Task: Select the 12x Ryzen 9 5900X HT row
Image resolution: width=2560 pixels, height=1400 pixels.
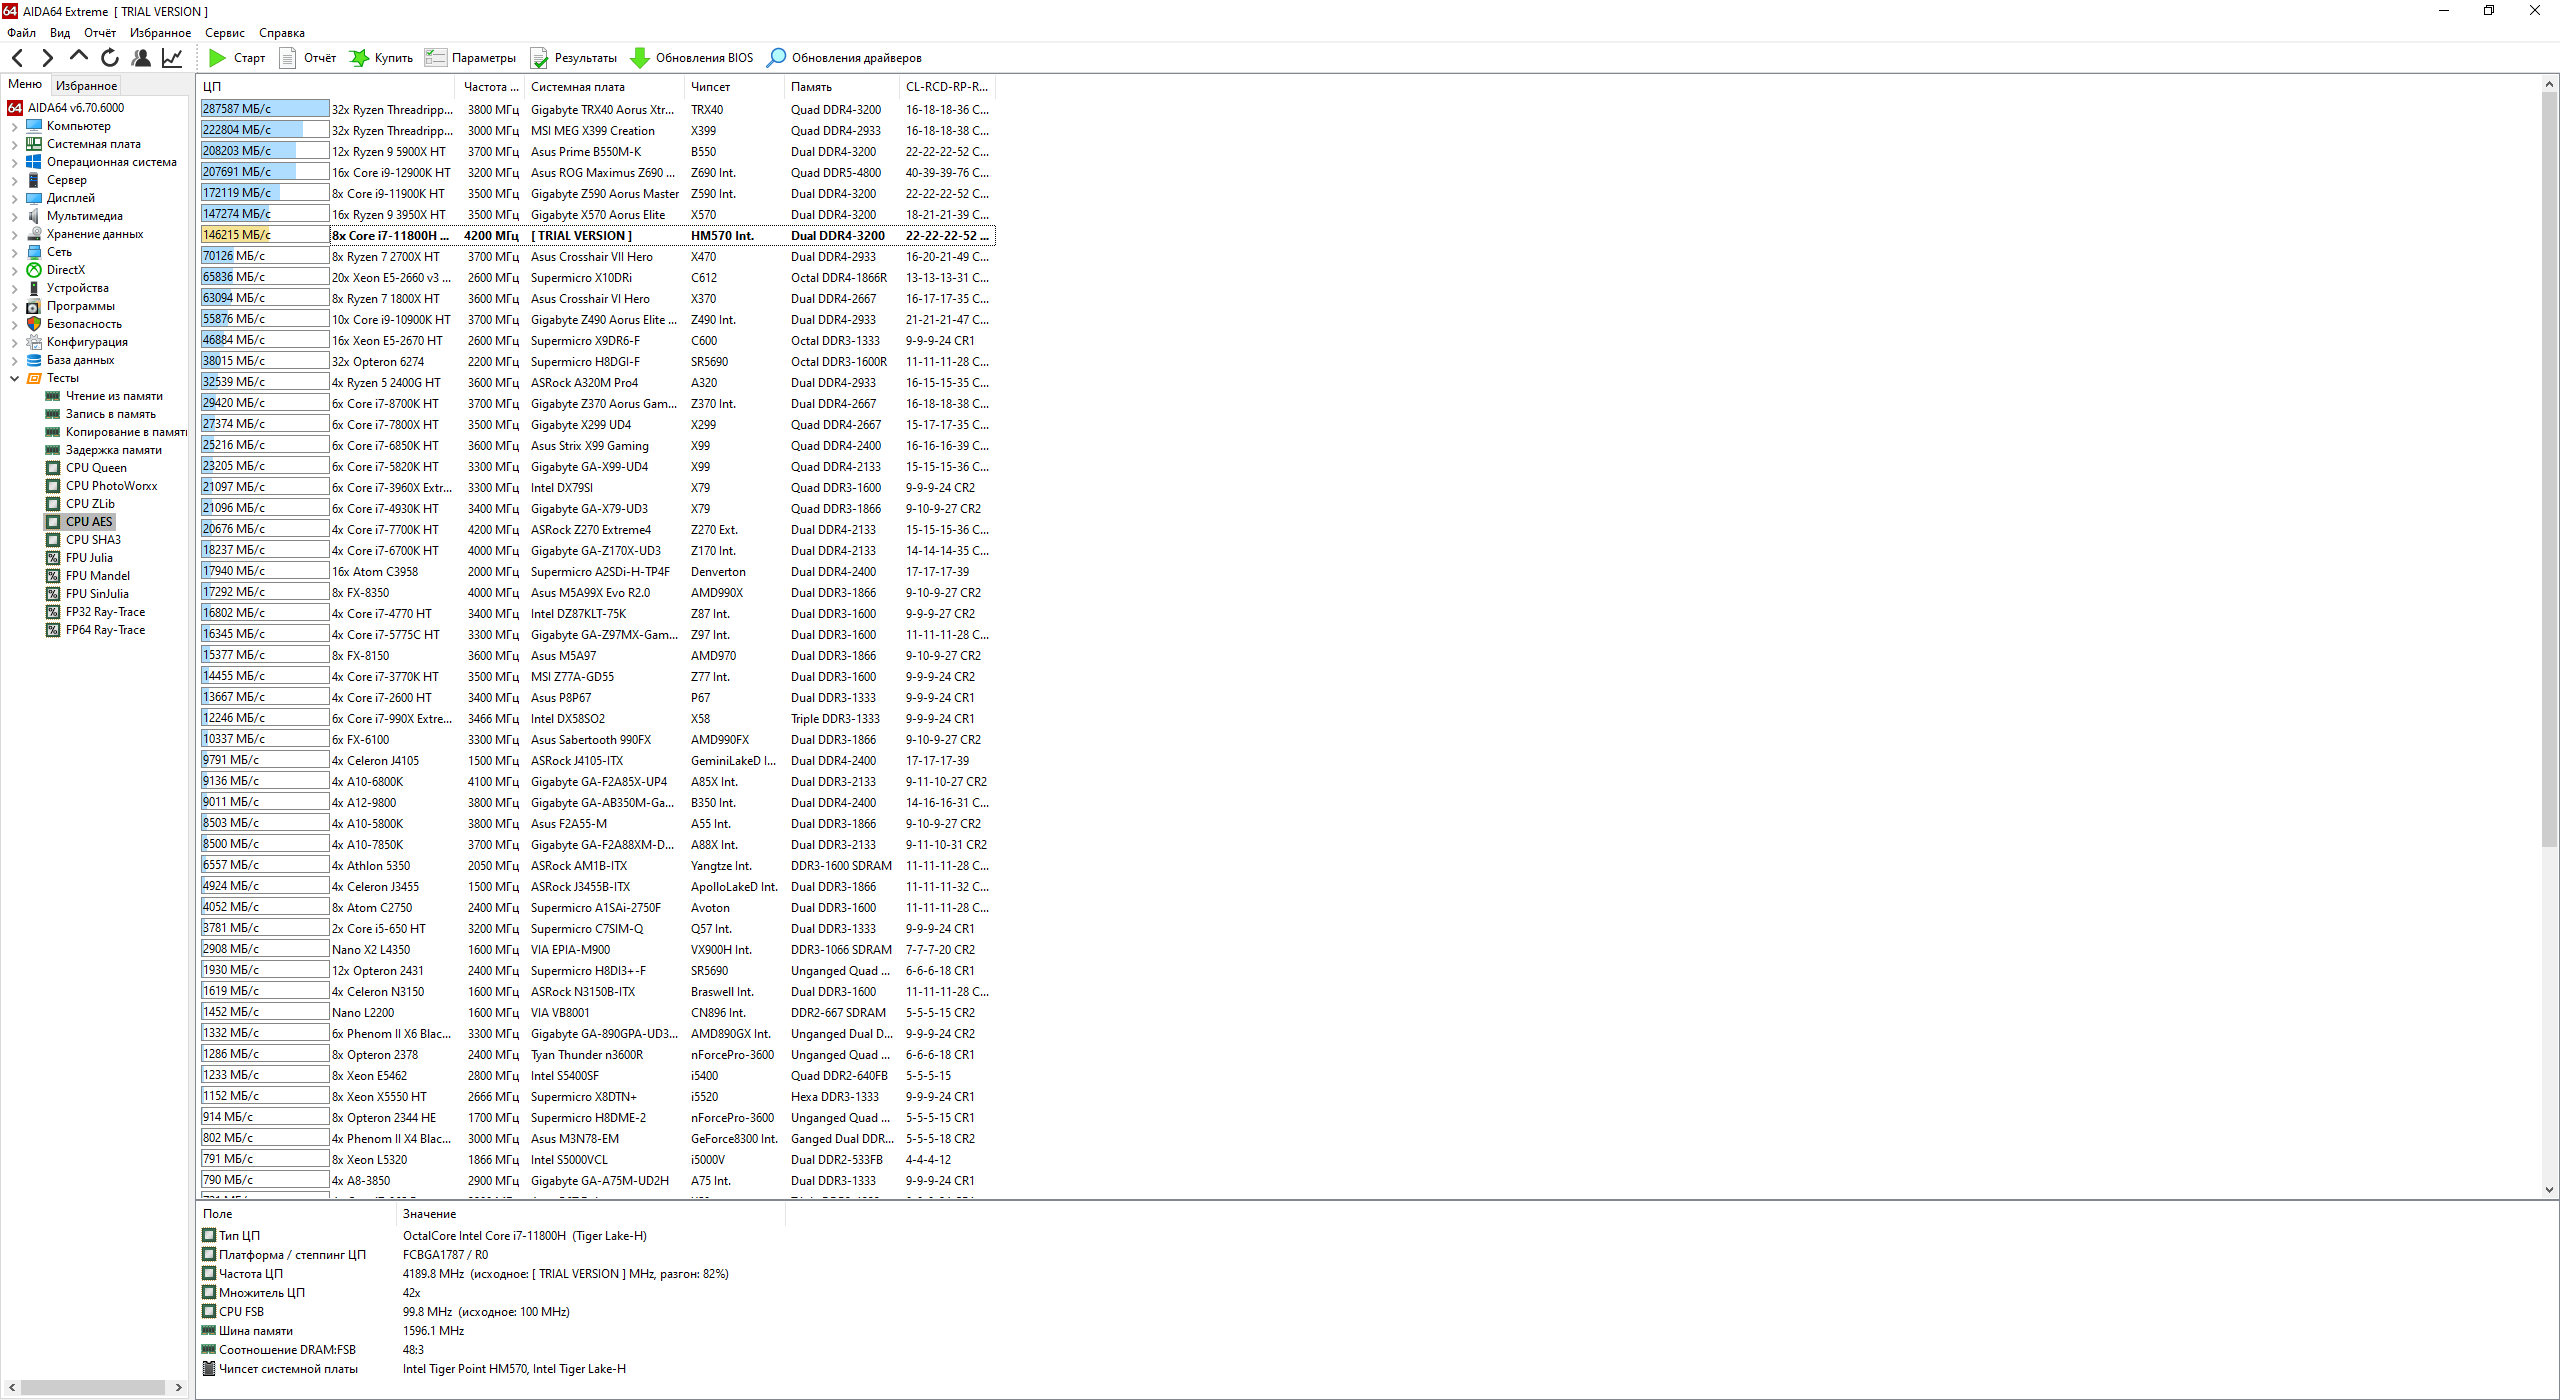Action: click(597, 152)
